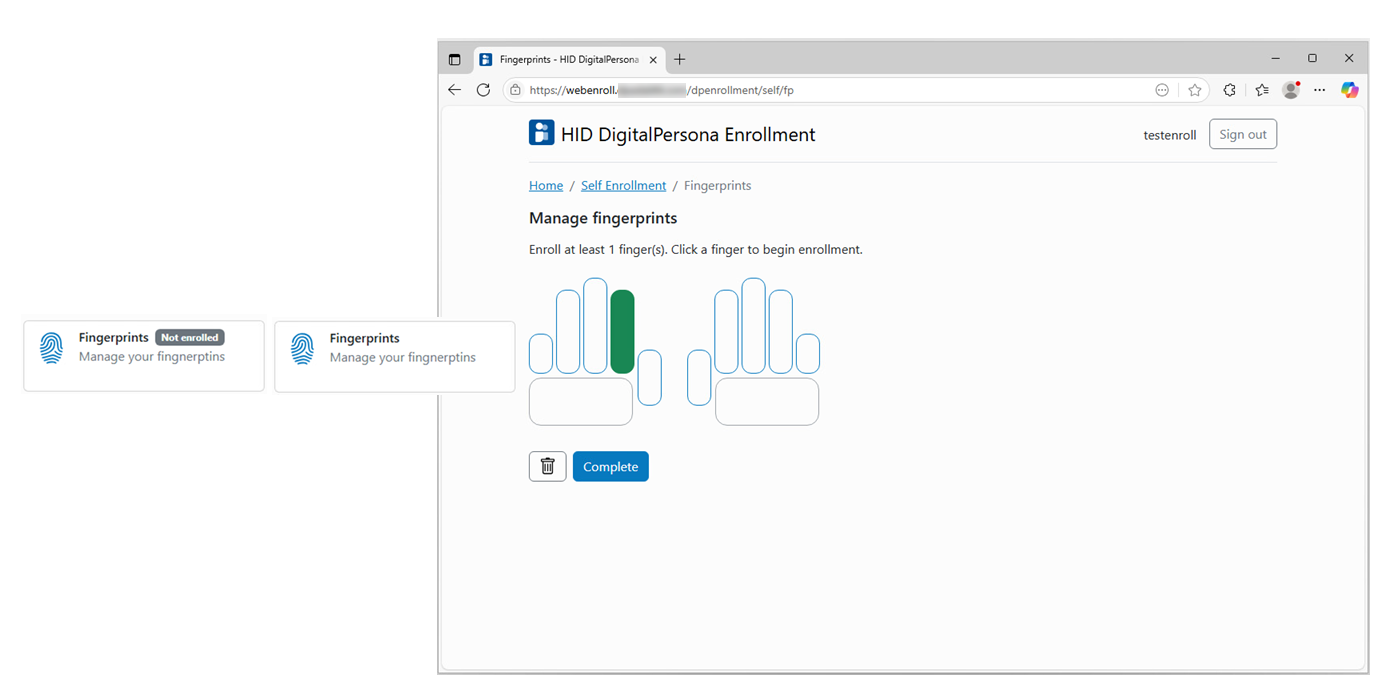Click the Fingerprints Not enrolled card
This screenshot has width=1377, height=686.
coord(144,355)
